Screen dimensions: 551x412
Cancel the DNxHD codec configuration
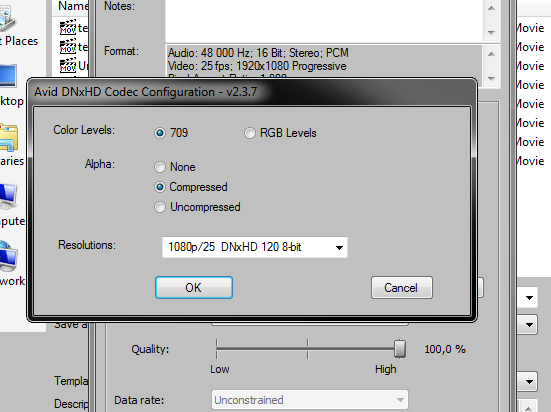(x=402, y=288)
